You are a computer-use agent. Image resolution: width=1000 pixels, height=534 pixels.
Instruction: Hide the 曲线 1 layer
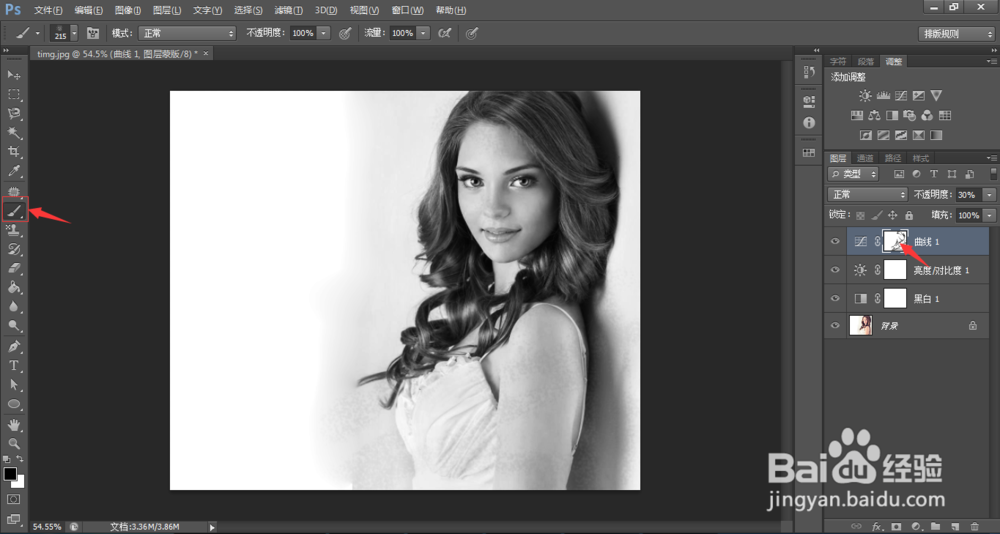[x=835, y=242]
